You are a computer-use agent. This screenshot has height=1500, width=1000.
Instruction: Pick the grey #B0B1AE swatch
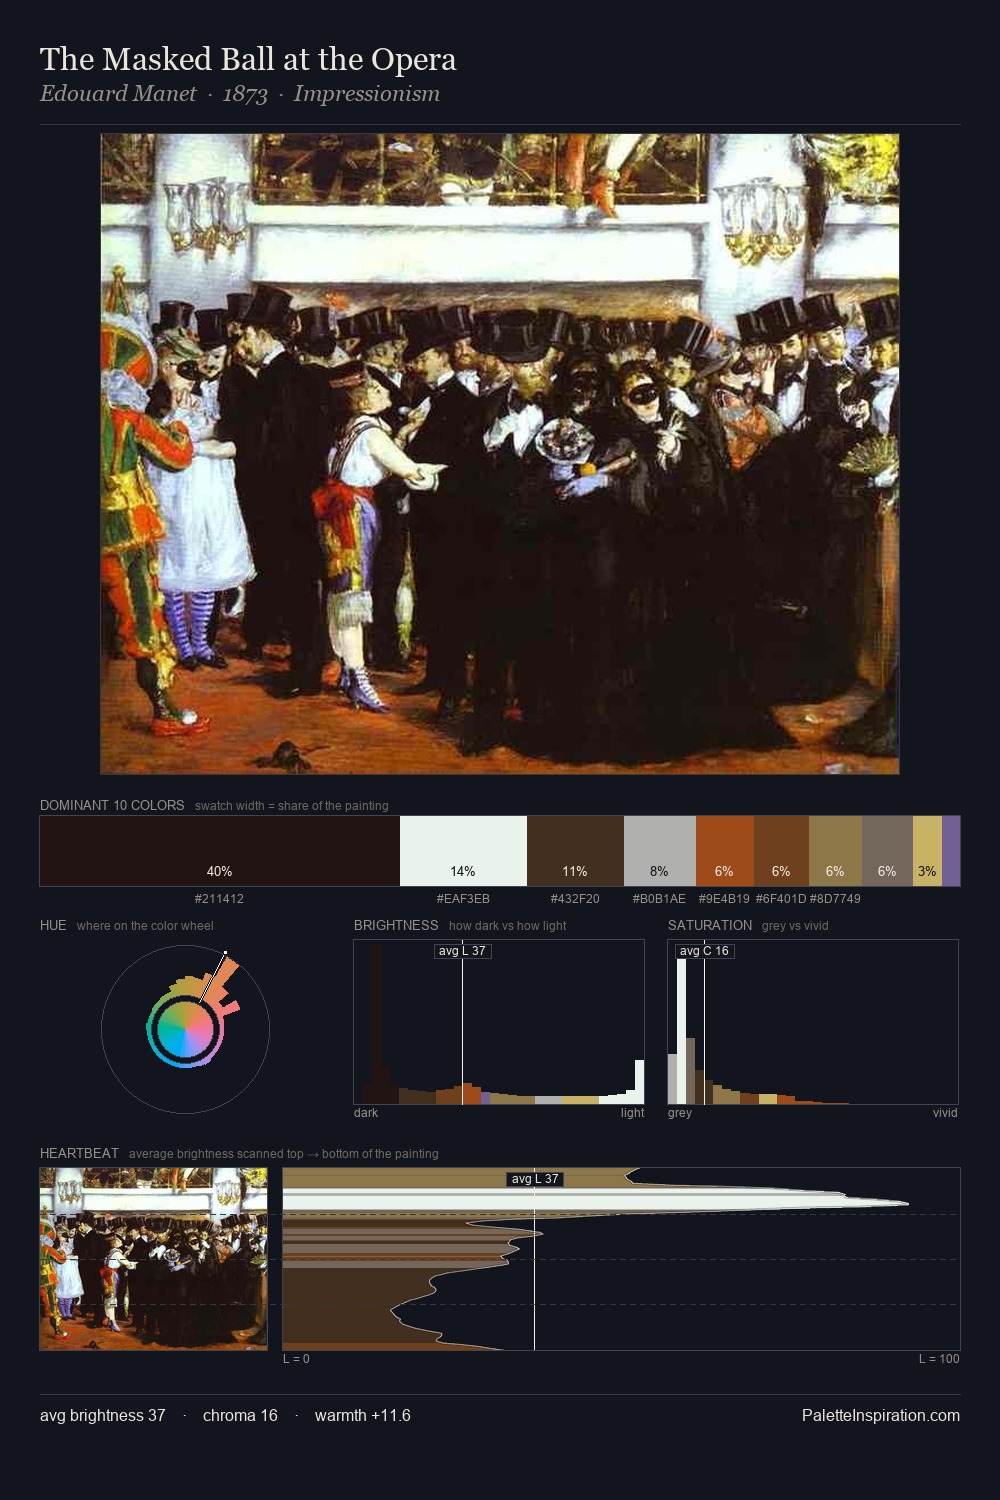[660, 851]
